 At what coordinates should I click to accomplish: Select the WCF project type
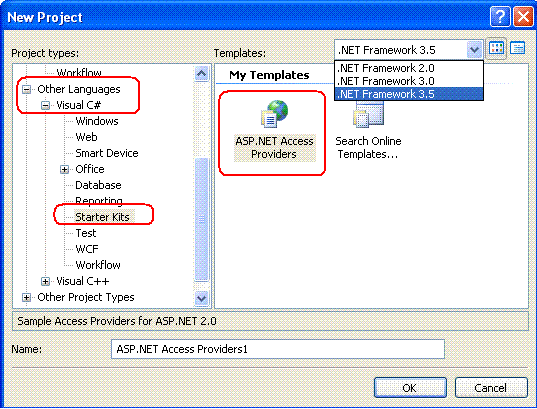click(x=87, y=249)
